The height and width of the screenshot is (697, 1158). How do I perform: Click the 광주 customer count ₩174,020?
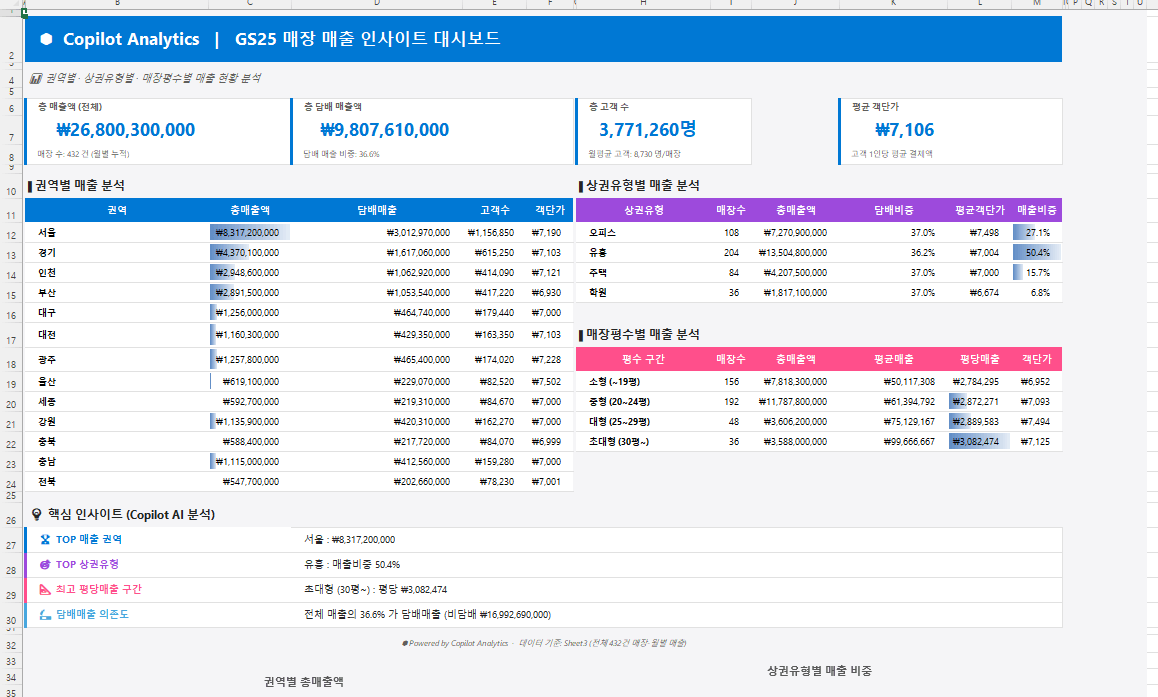[x=494, y=360]
